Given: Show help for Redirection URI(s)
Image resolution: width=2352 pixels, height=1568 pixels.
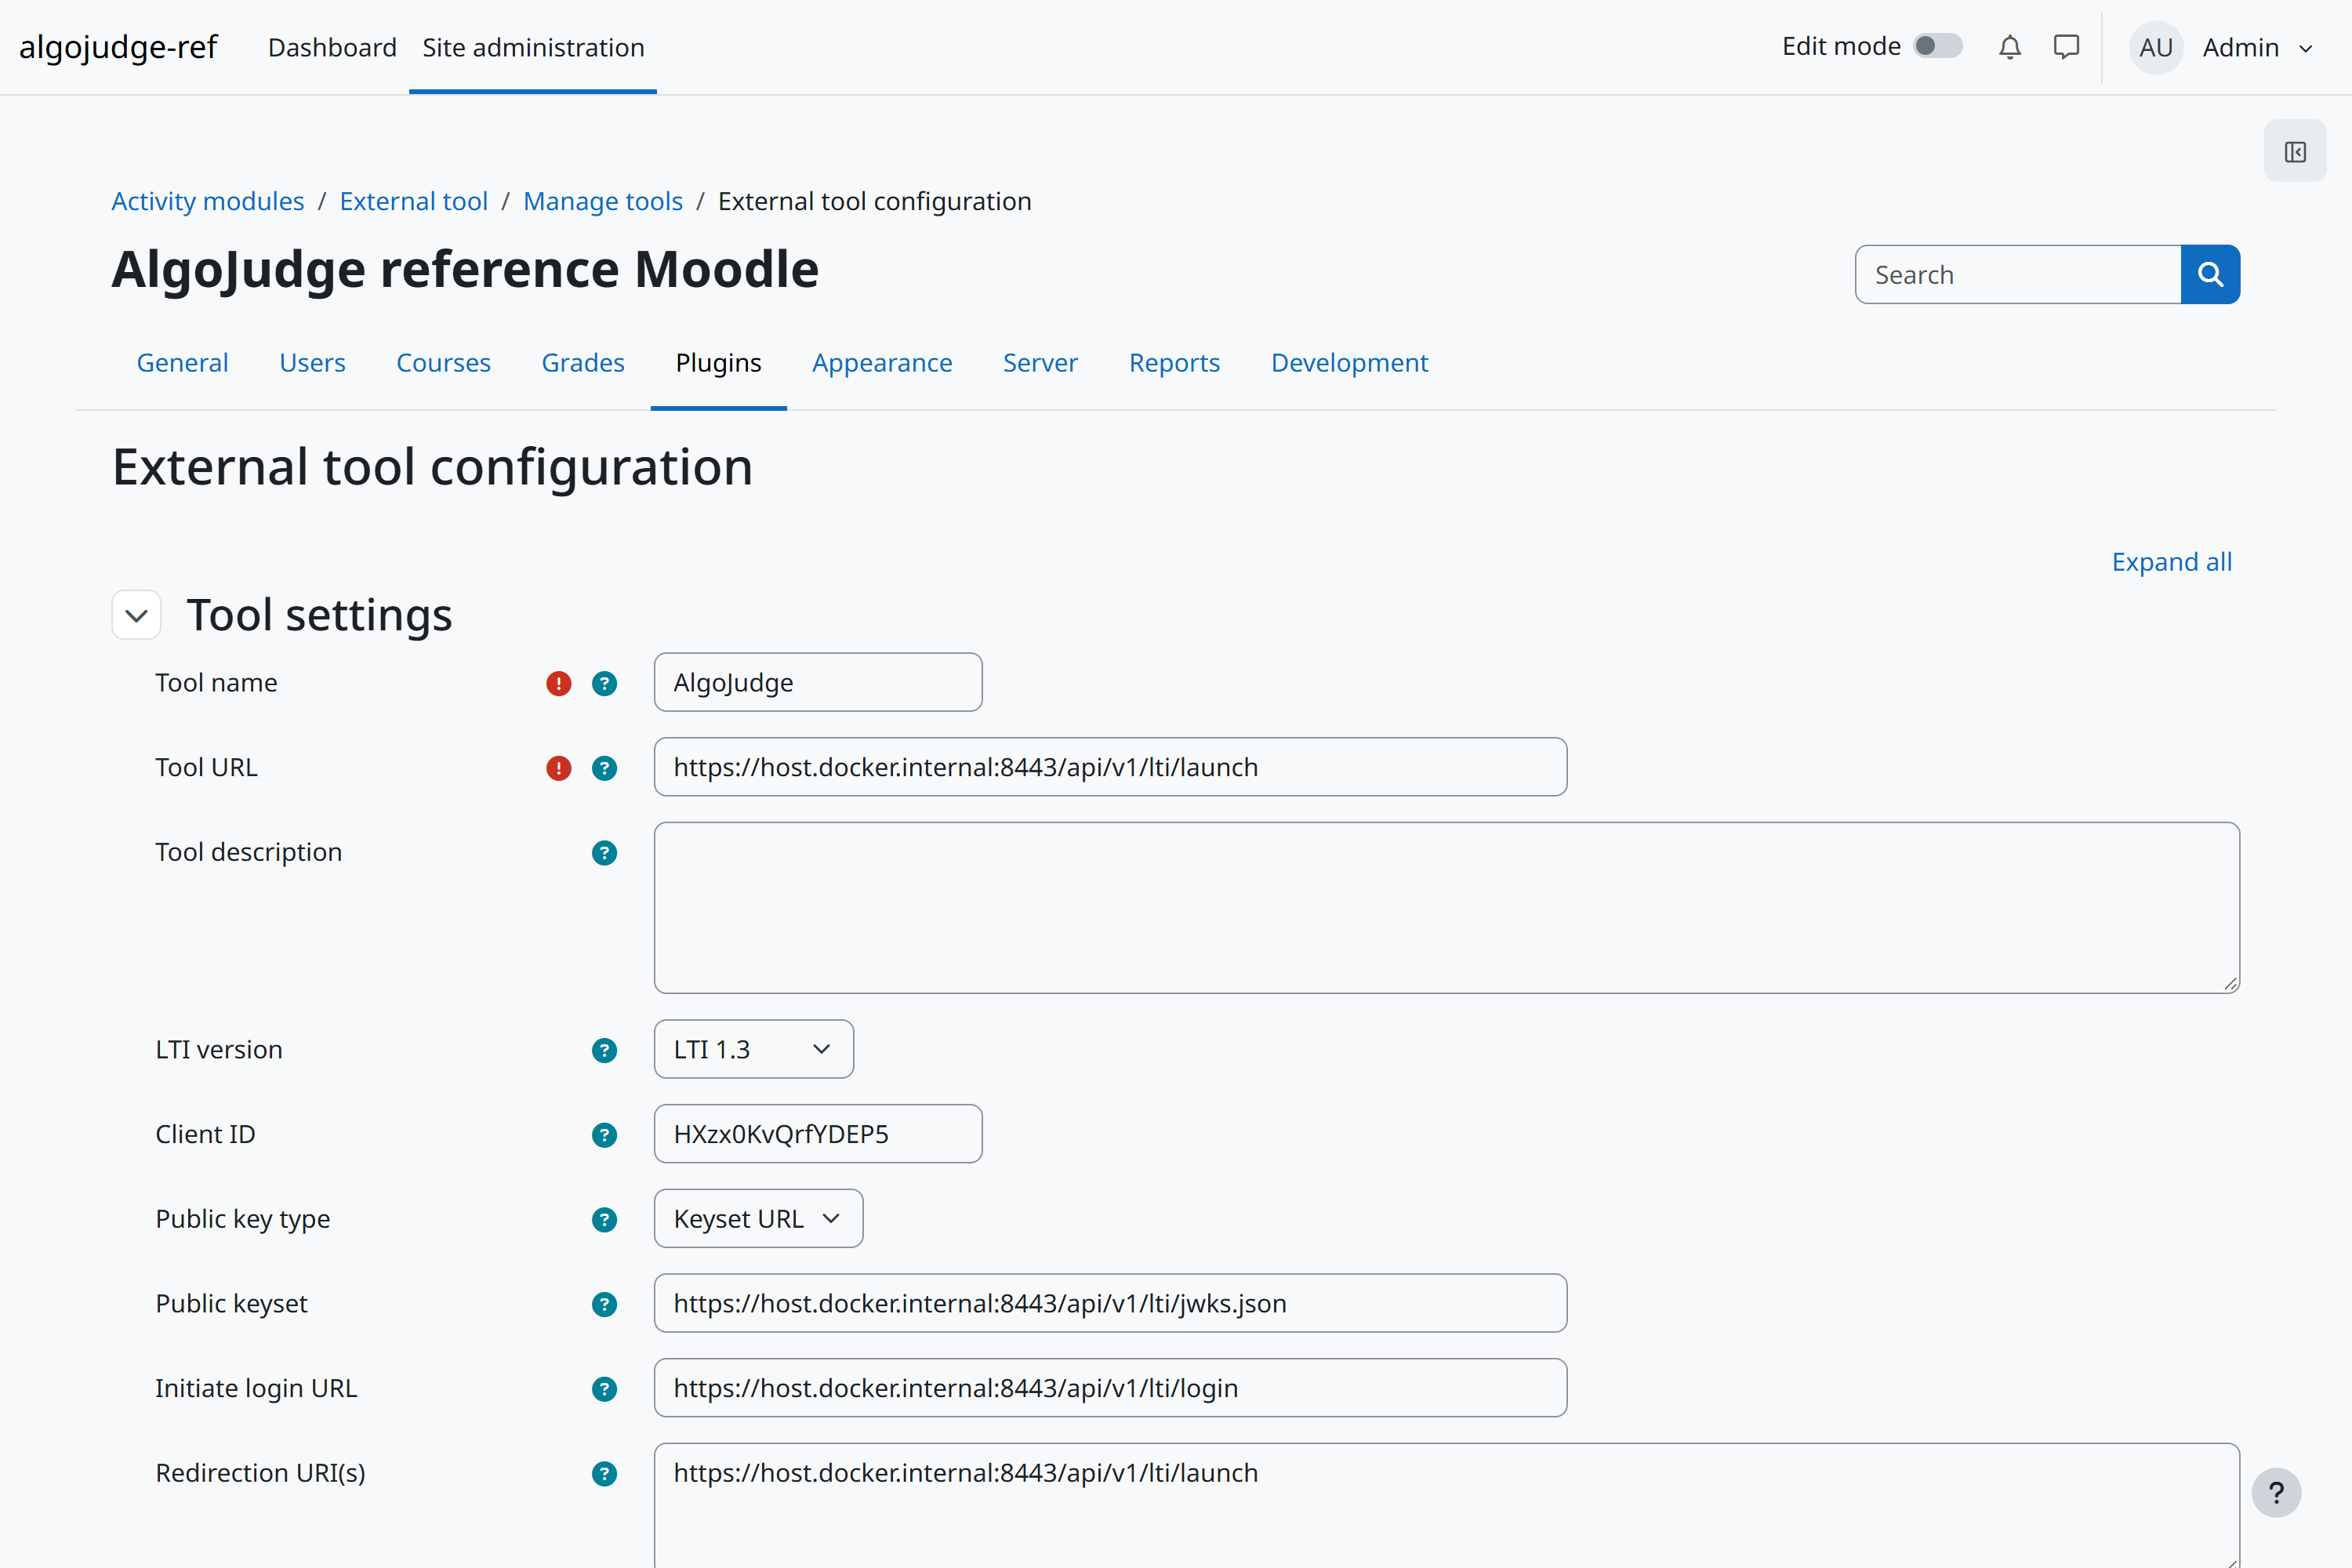Looking at the screenshot, I should [604, 1474].
